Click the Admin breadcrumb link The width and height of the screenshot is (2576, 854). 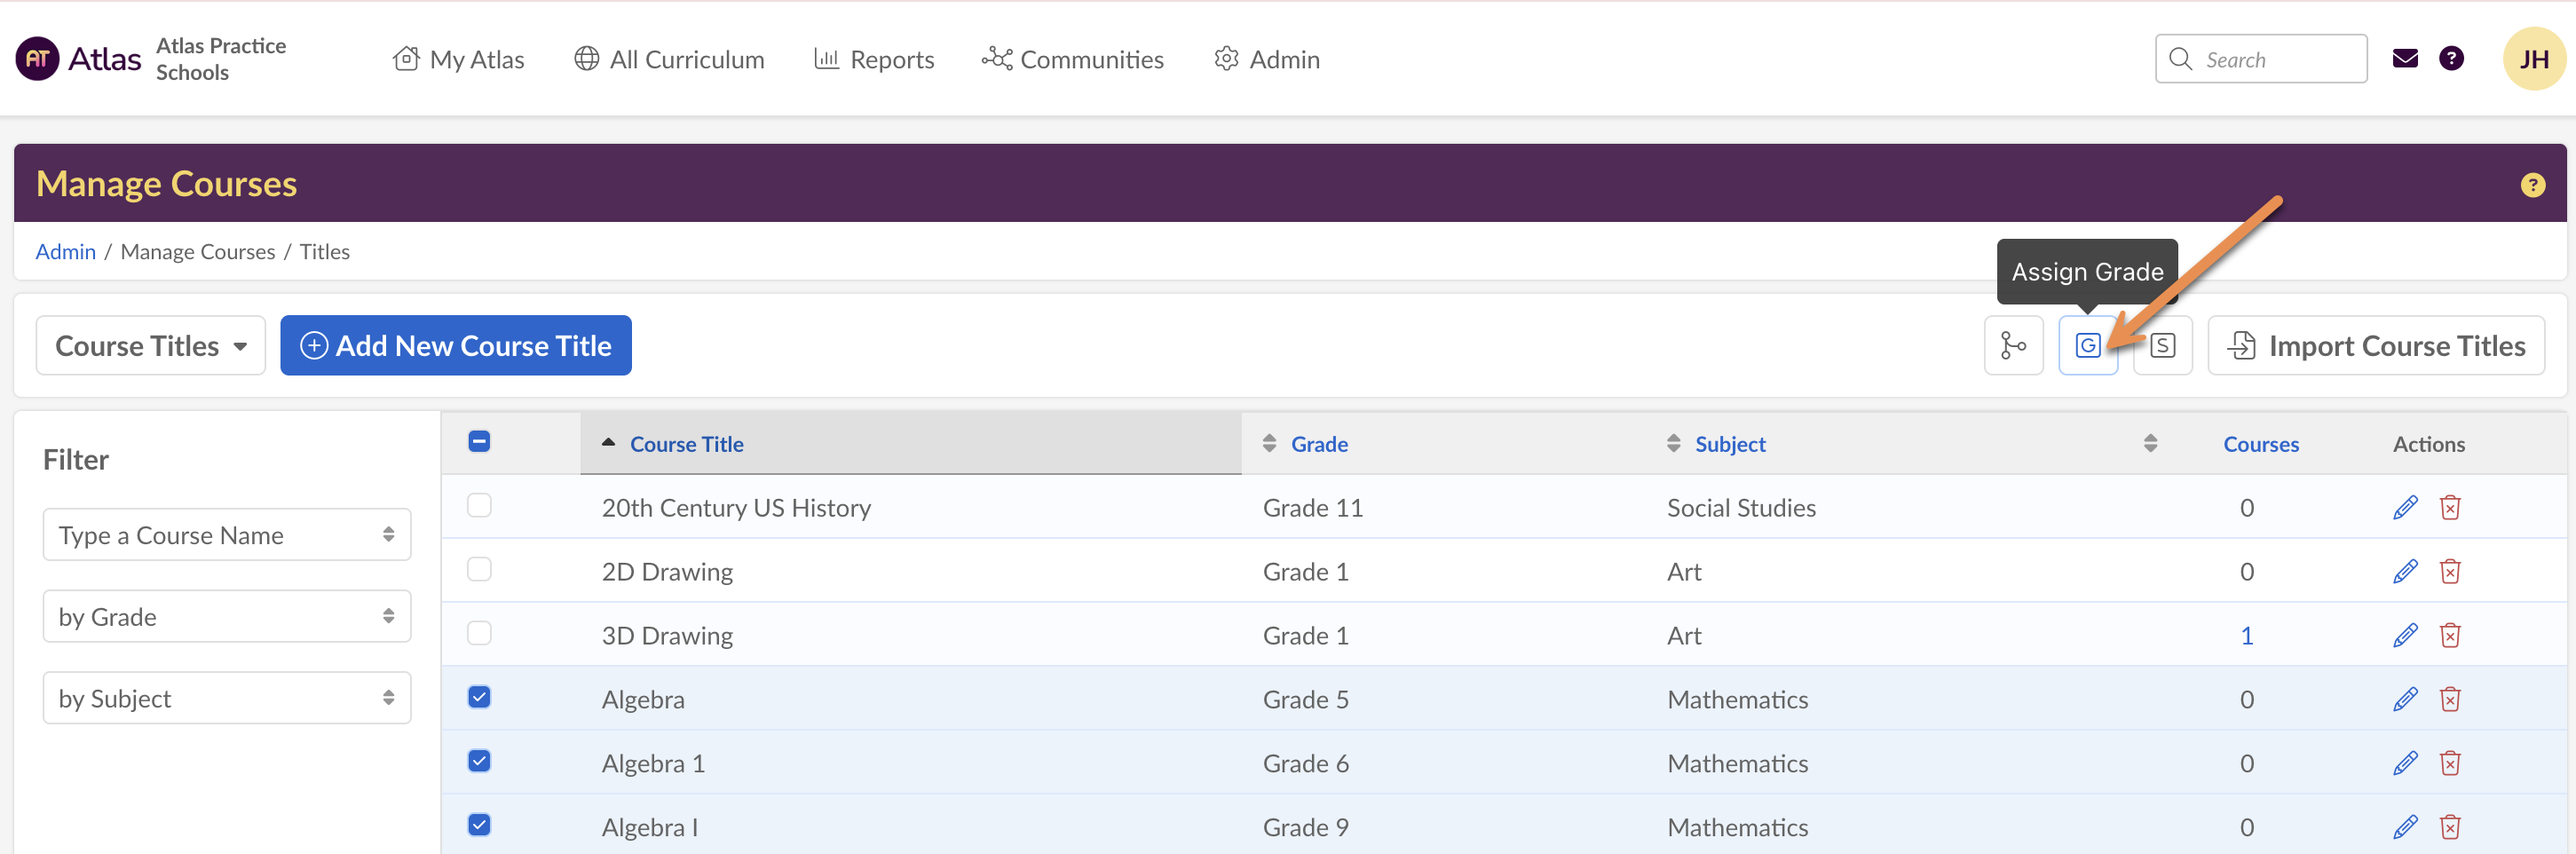click(x=65, y=252)
